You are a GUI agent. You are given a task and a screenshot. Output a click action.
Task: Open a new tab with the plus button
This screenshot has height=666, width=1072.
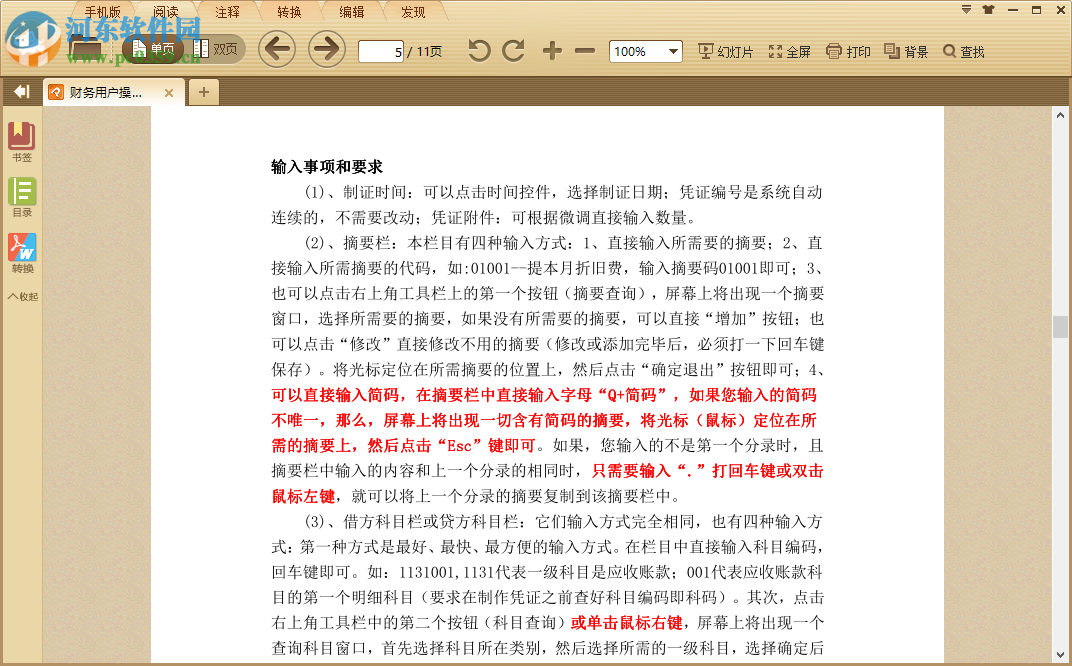[x=203, y=92]
